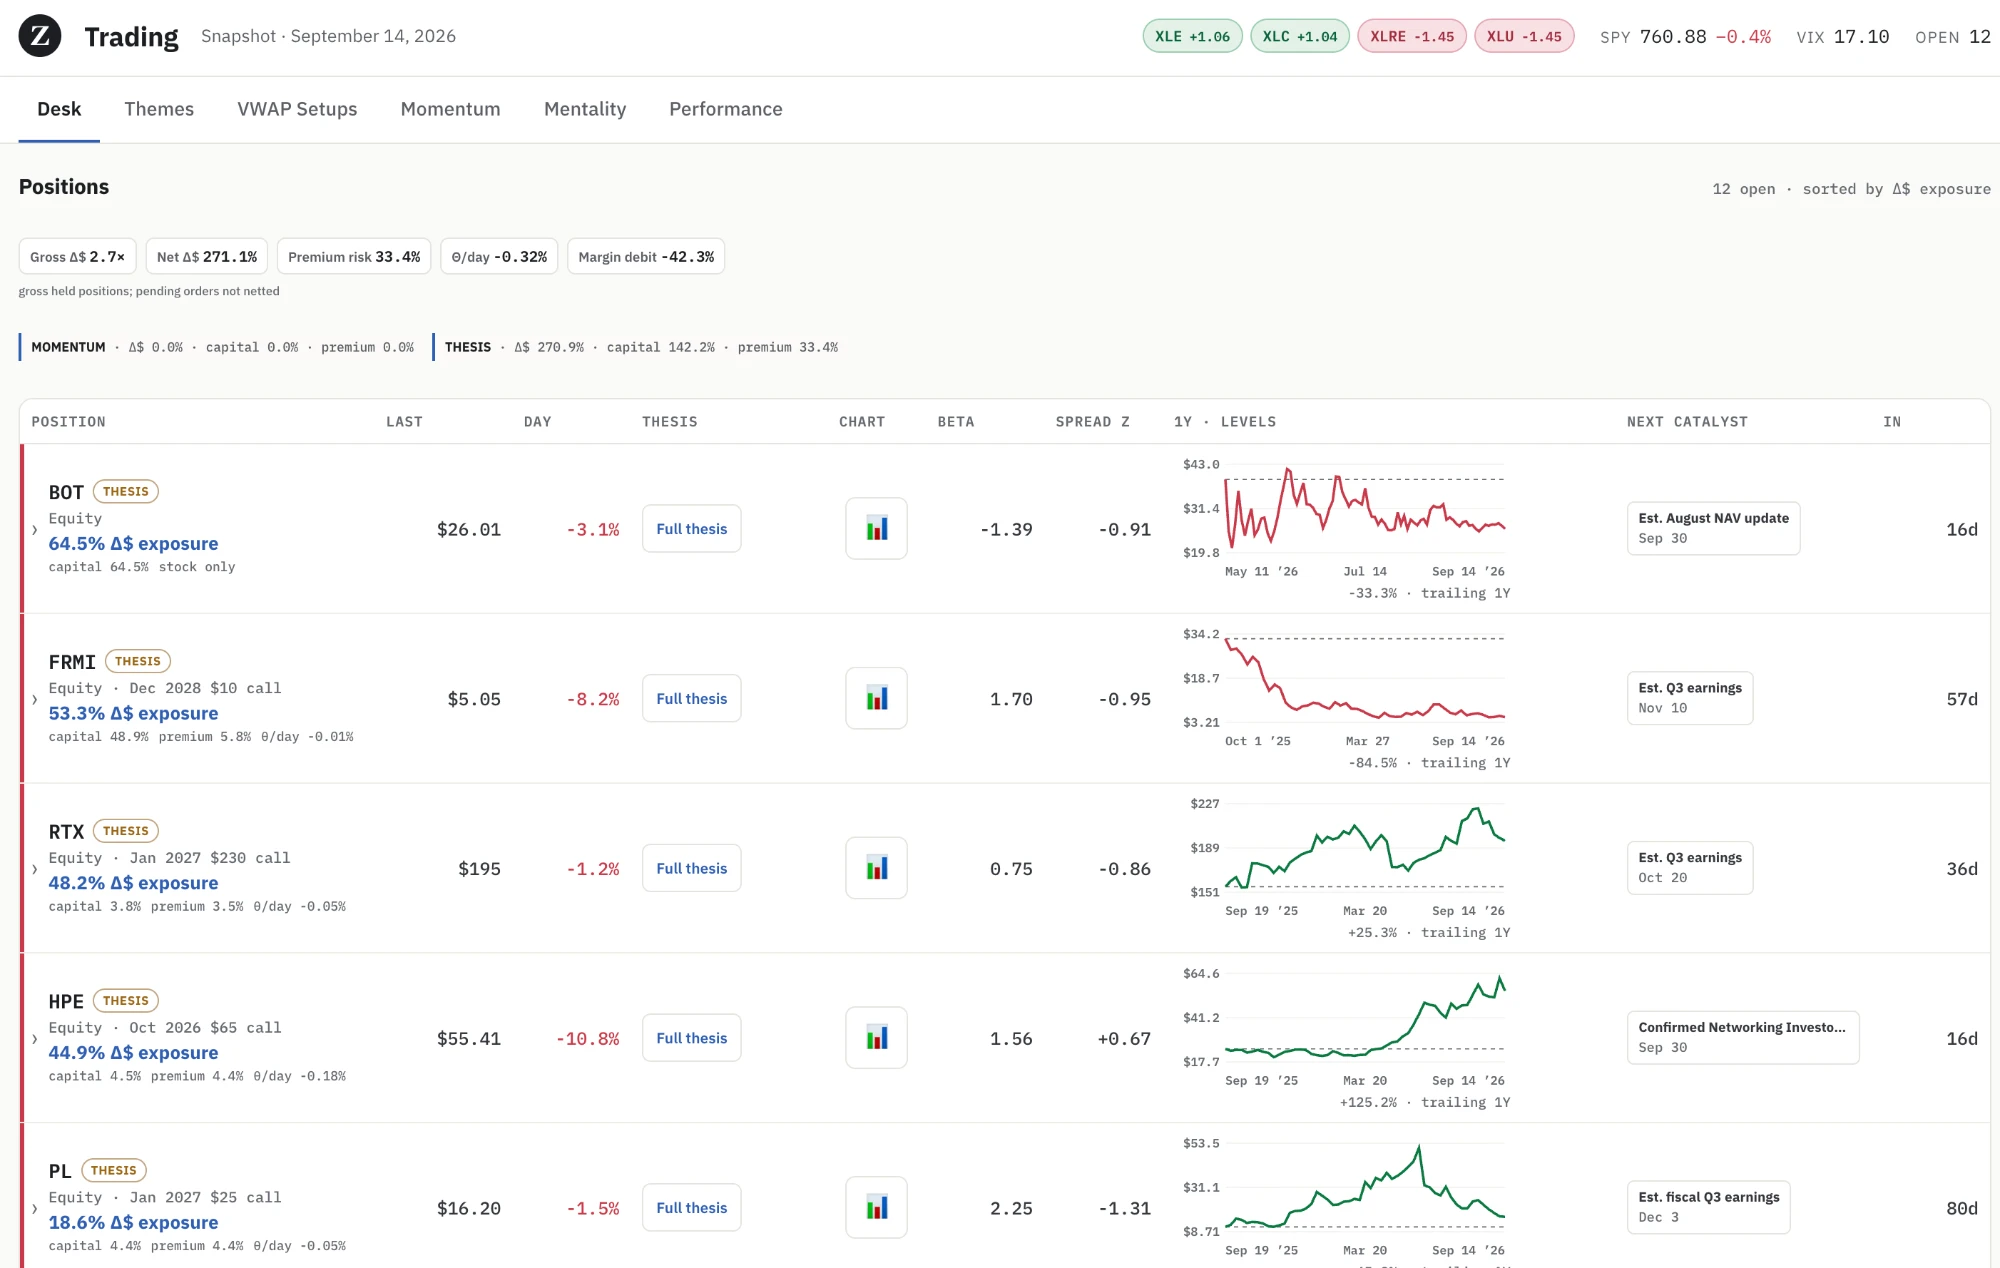Click the Gross Δ$ 2.7× stat chip

coord(78,257)
